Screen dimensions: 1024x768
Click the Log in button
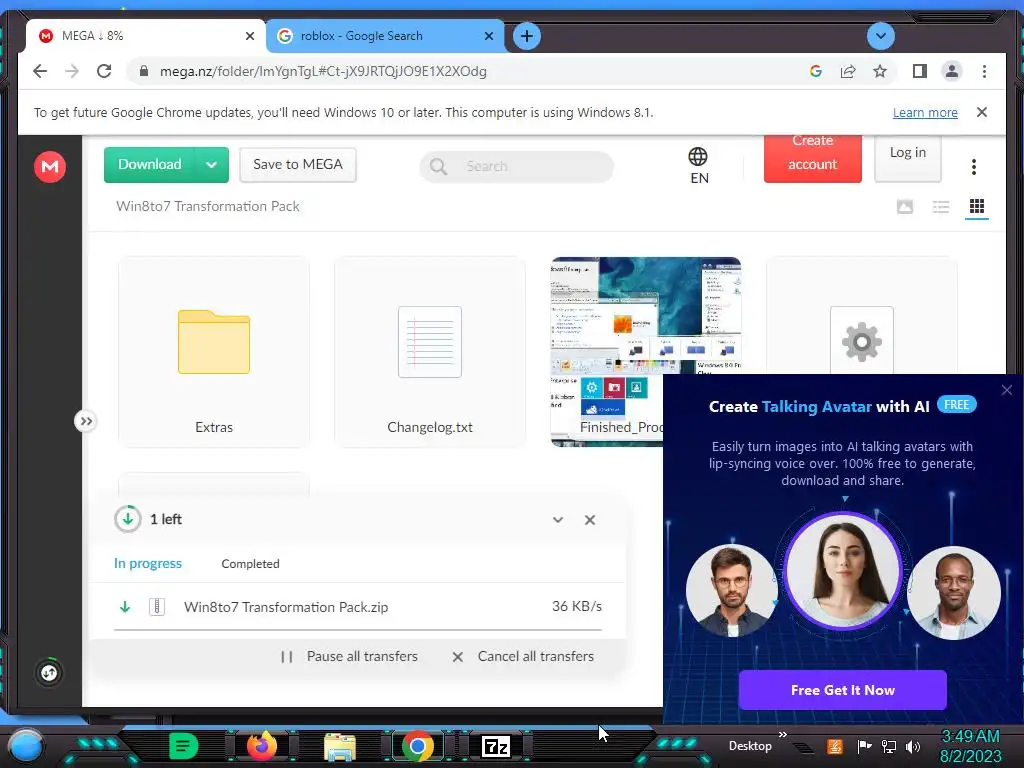click(908, 157)
